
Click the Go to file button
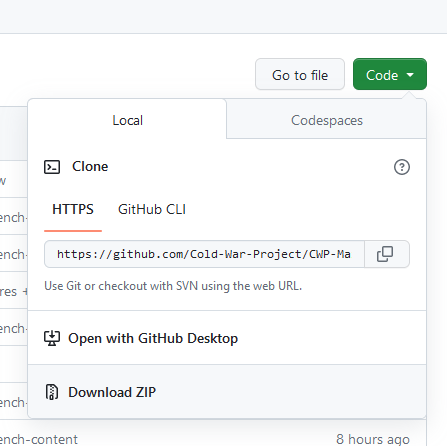click(300, 74)
